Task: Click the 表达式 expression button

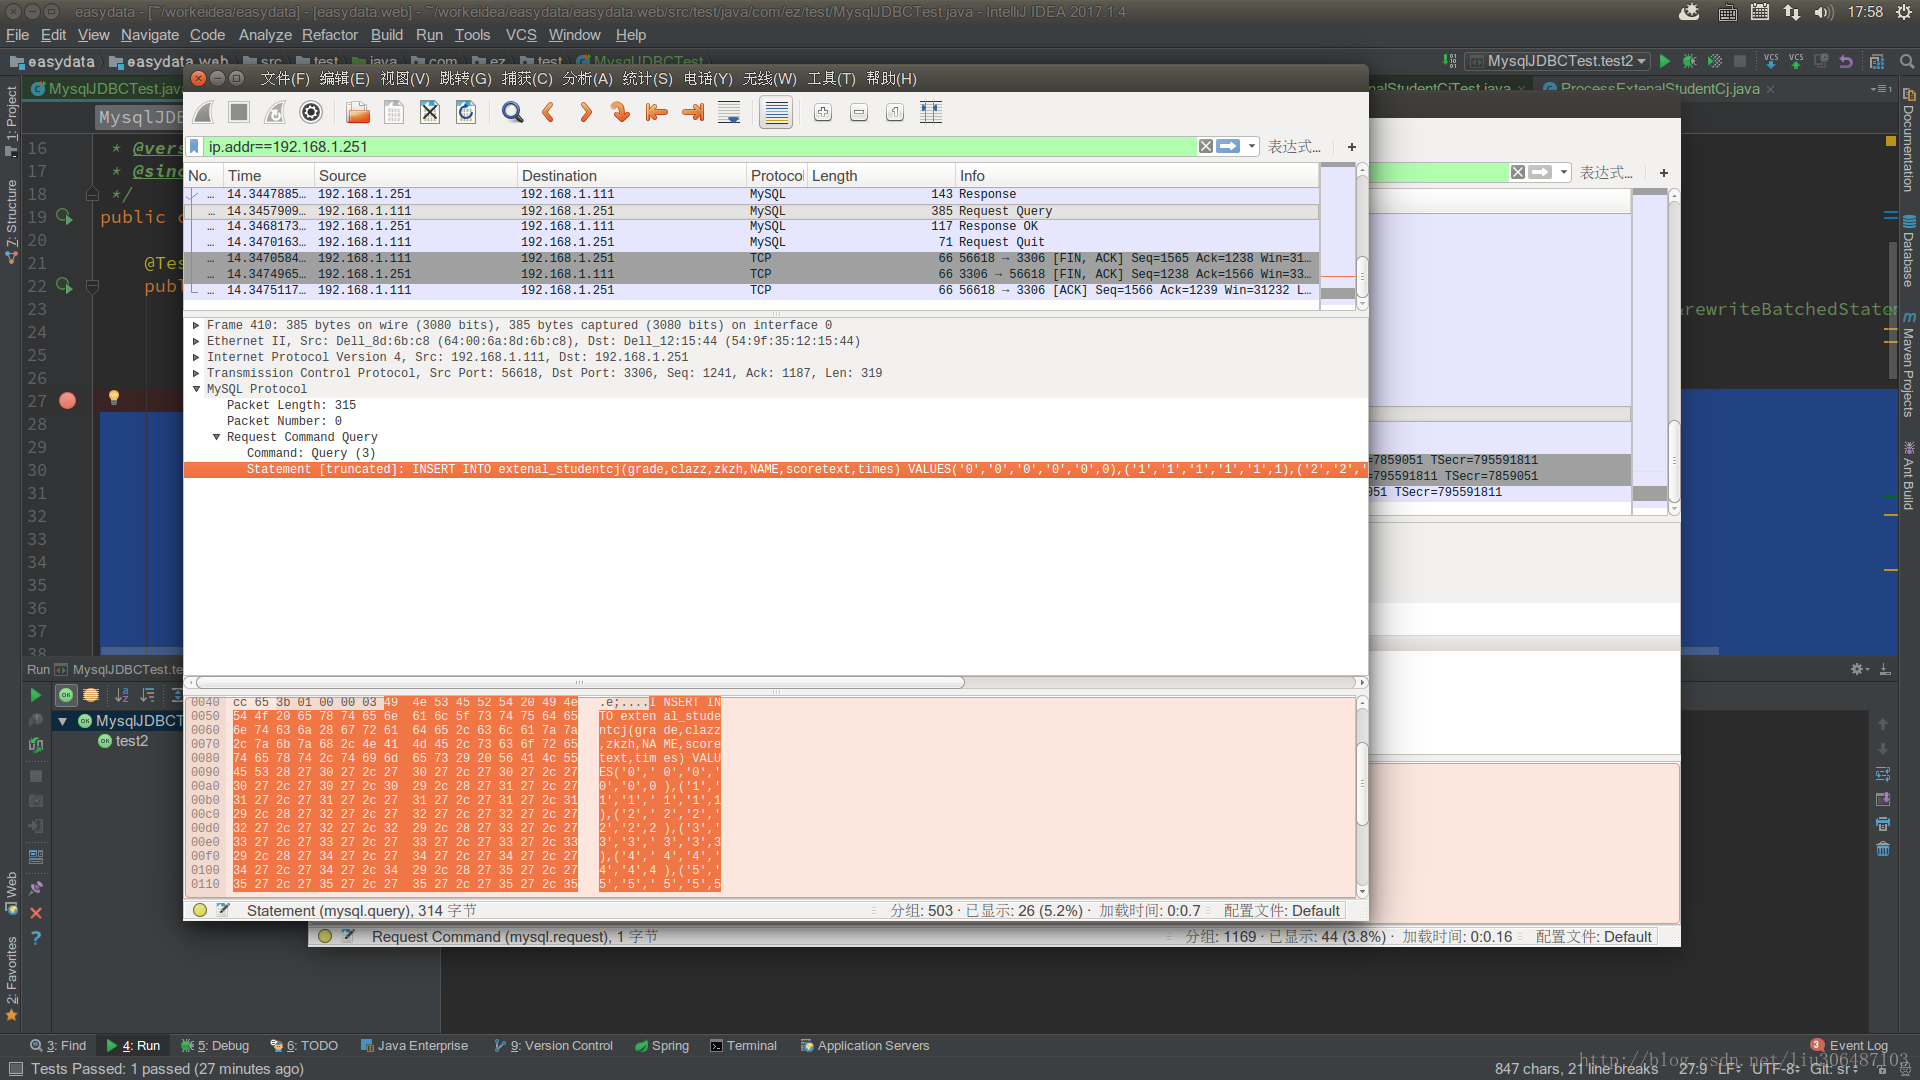Action: [1294, 147]
